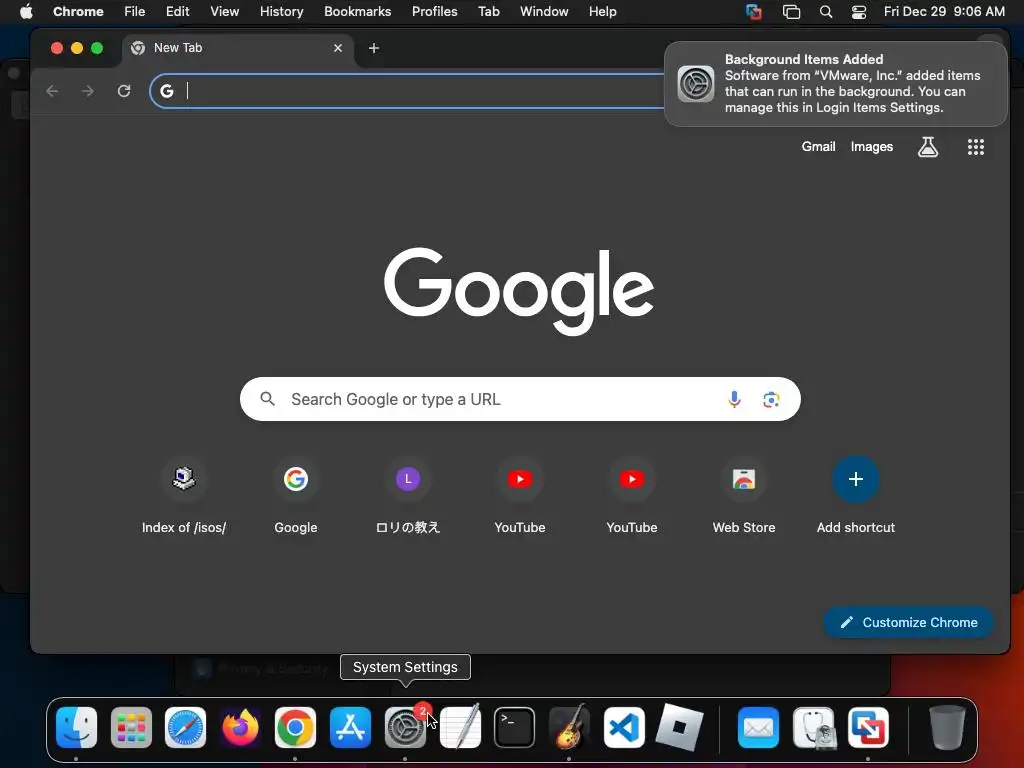Click the date and time in menu bar
The image size is (1024, 768).
[944, 12]
